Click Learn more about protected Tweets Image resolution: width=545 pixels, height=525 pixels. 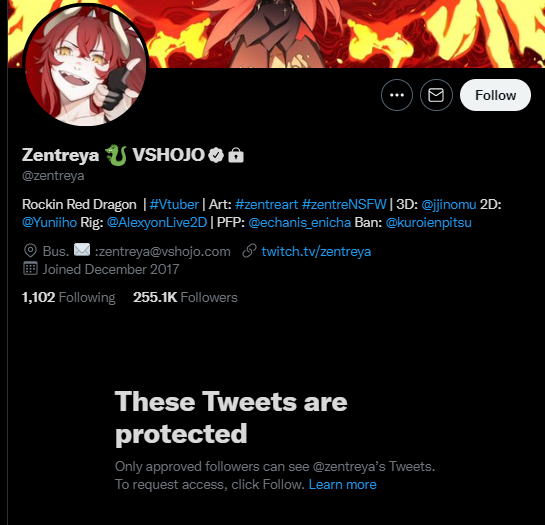click(342, 484)
